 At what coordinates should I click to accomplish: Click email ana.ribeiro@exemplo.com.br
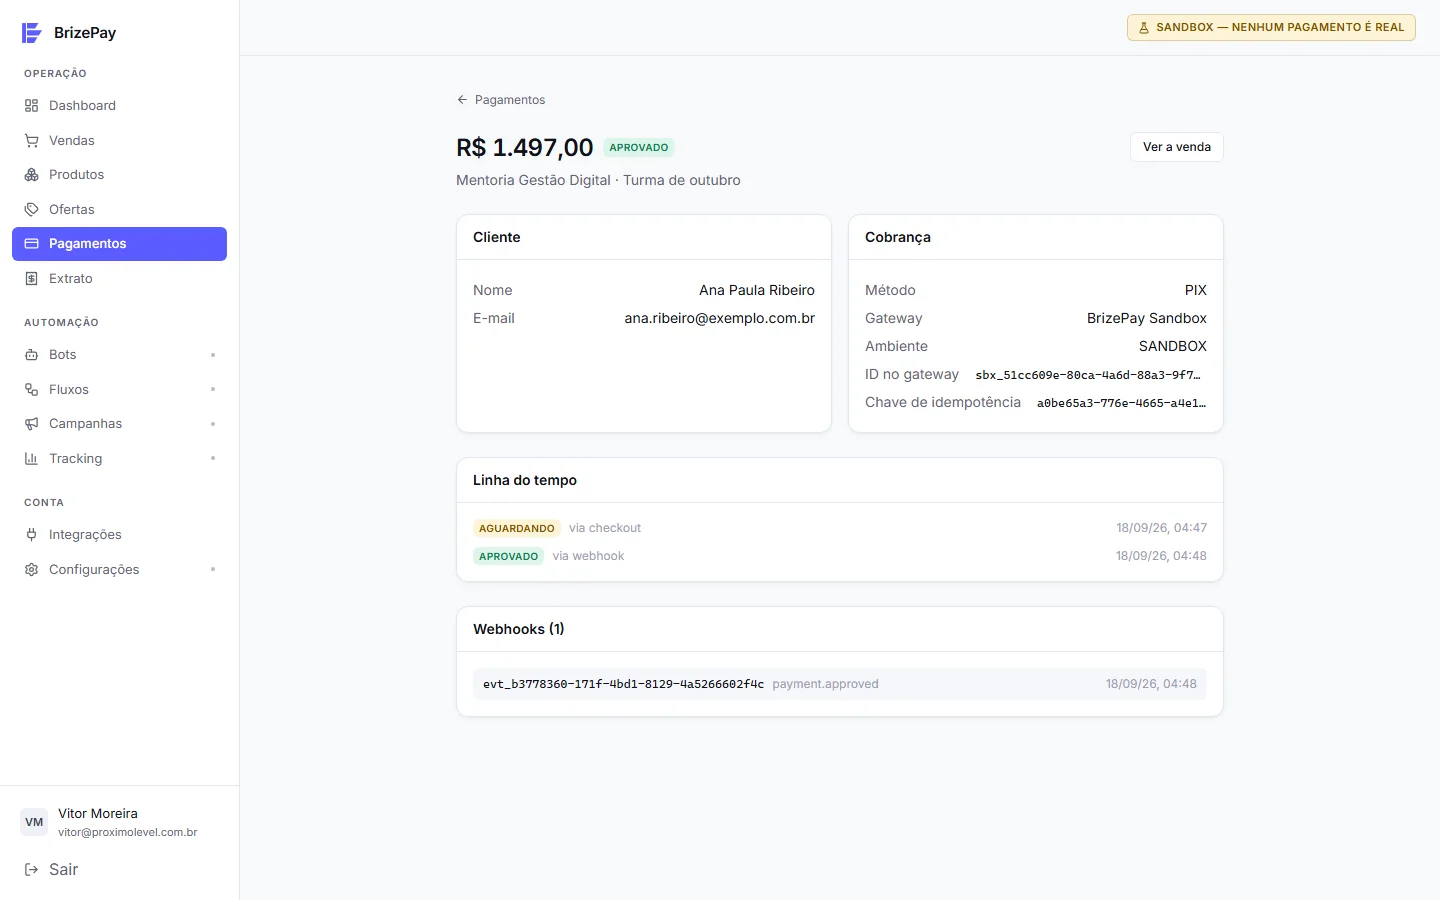pyautogui.click(x=720, y=318)
